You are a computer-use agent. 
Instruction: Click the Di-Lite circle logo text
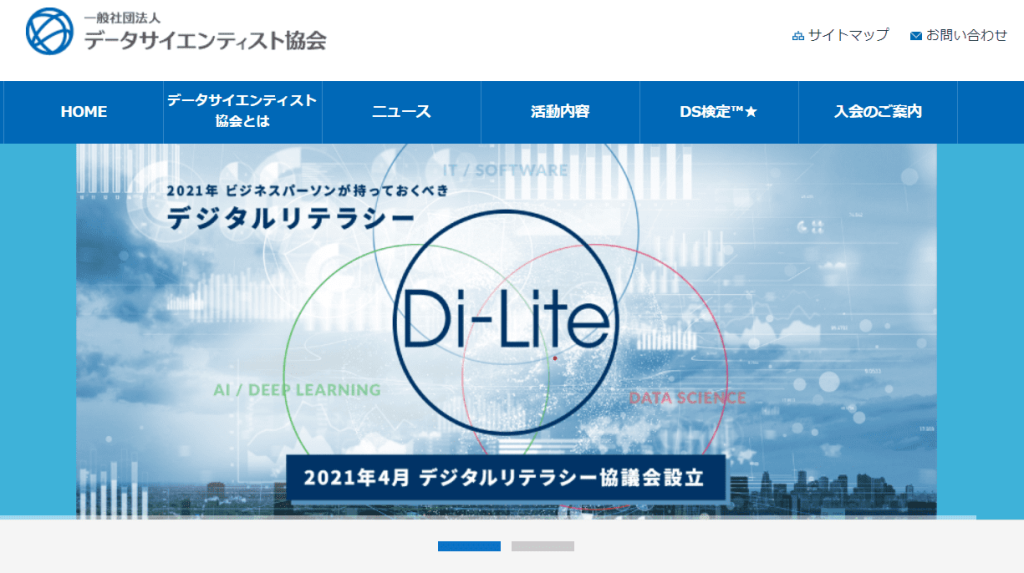point(506,319)
